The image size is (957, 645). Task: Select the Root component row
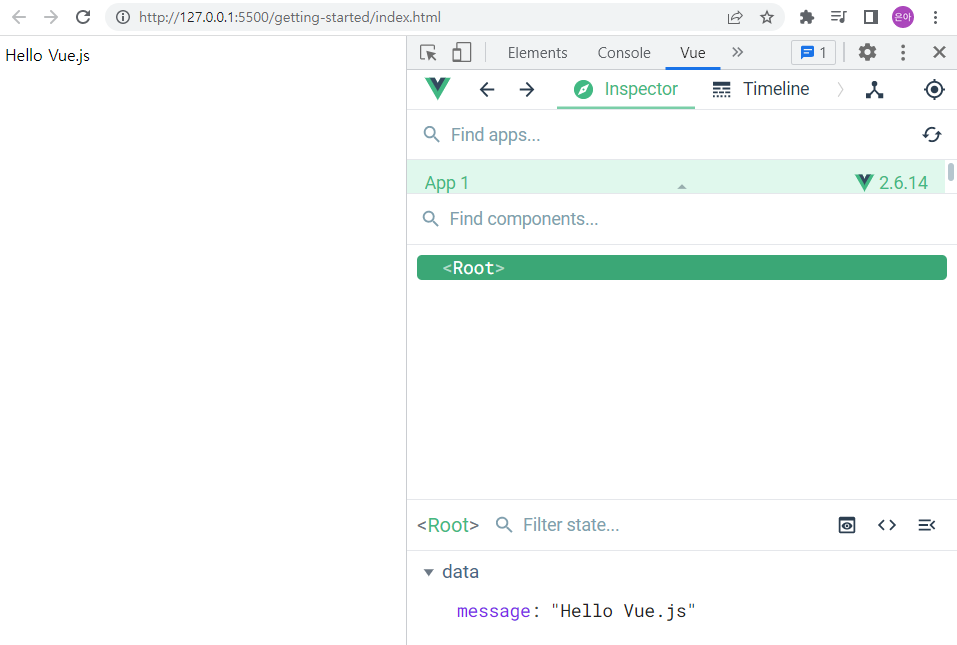682,268
